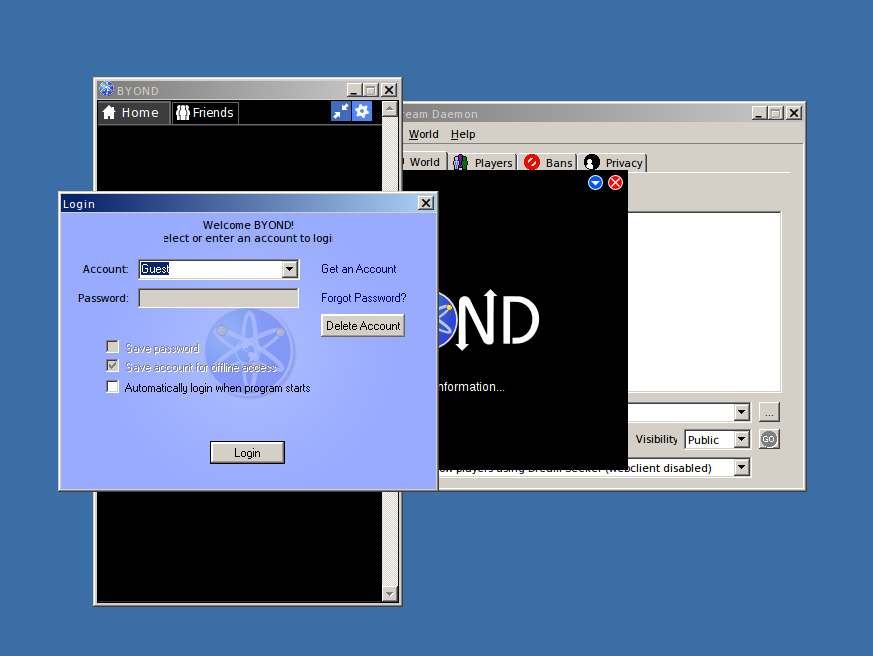Click the Forgot Password? link
The image size is (873, 656).
[364, 298]
